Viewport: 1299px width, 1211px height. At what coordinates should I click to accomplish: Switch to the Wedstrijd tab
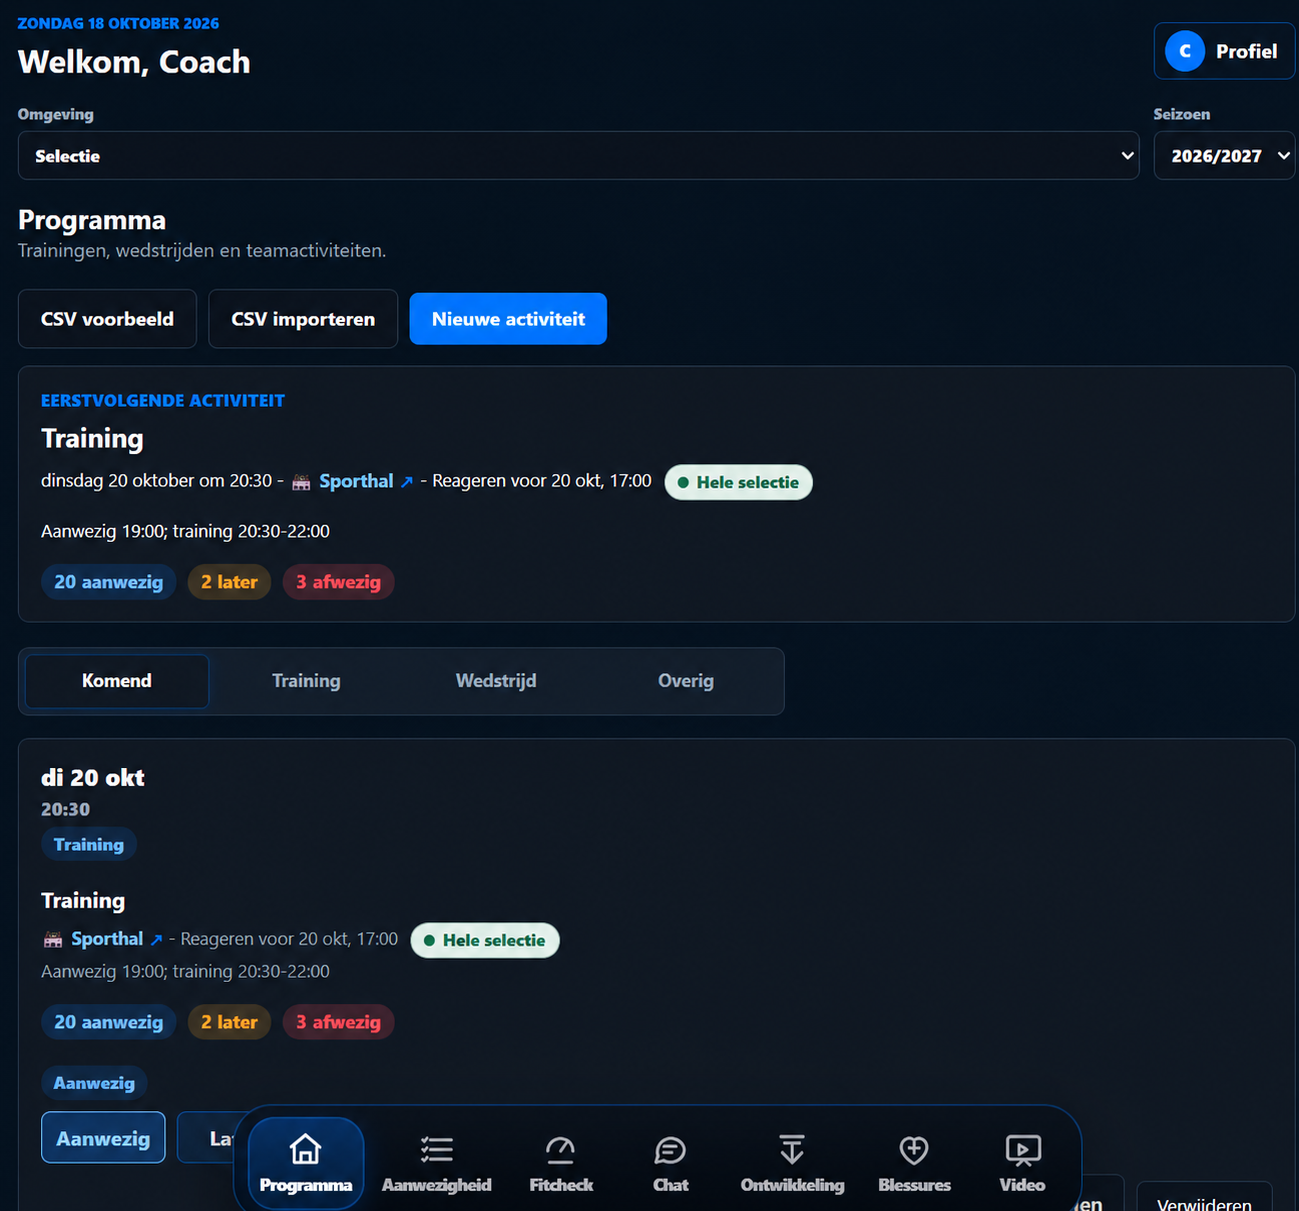click(x=496, y=681)
